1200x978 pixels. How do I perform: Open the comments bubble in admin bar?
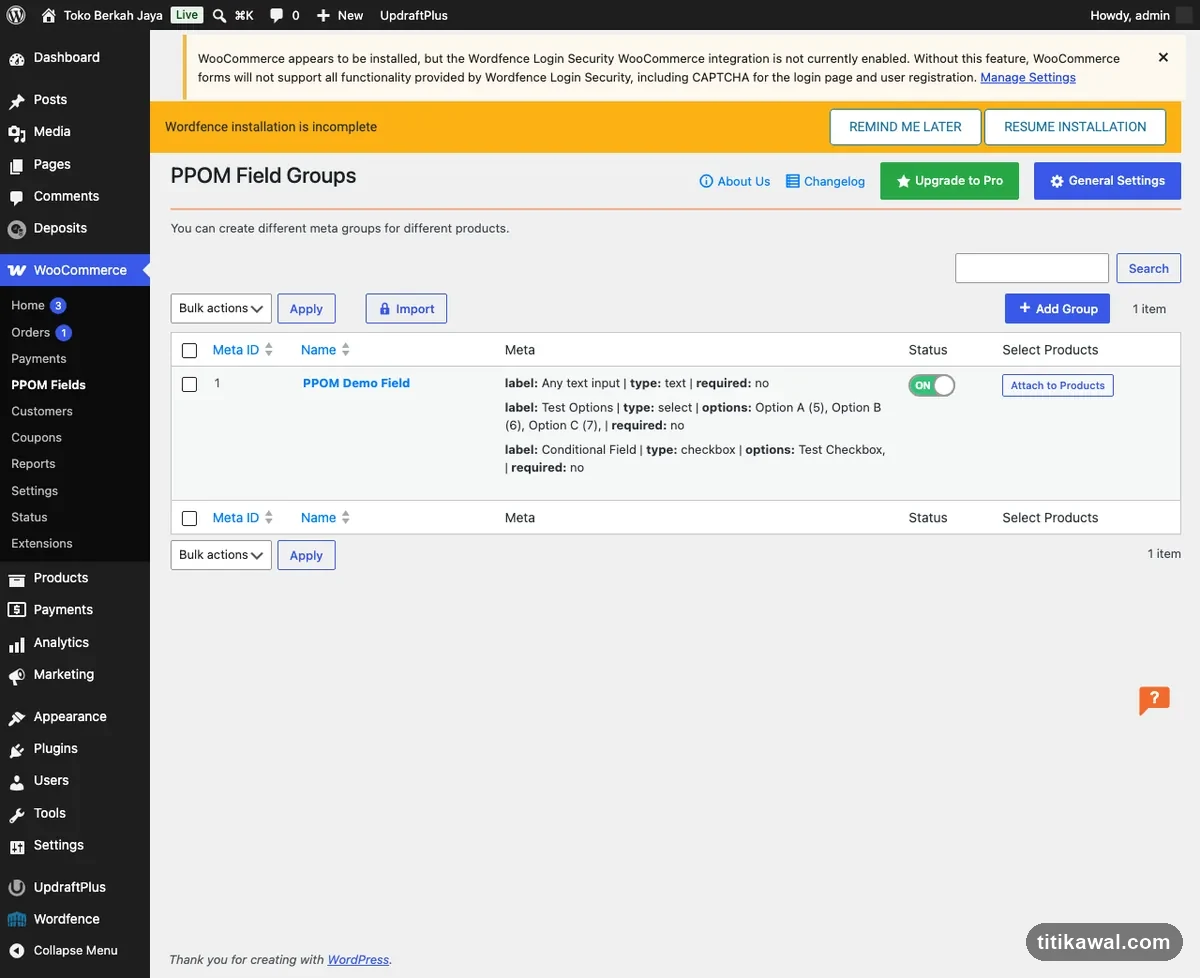(x=276, y=15)
